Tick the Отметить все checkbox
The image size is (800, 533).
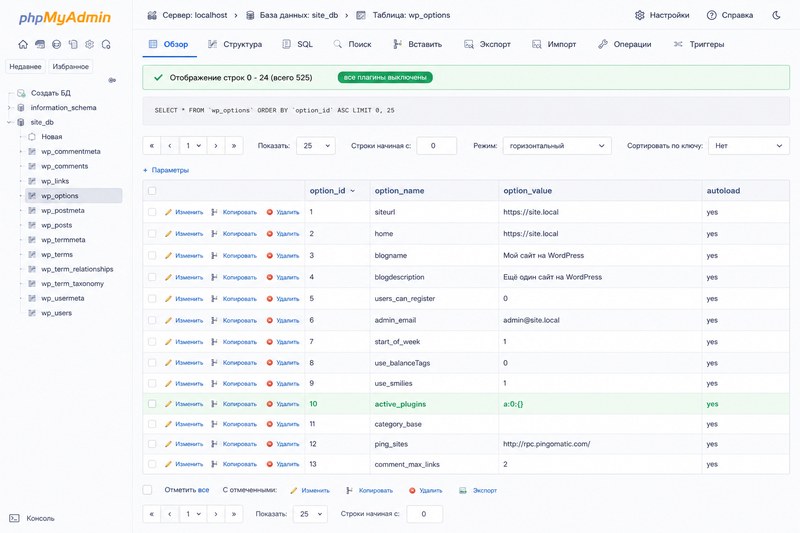tap(147, 490)
